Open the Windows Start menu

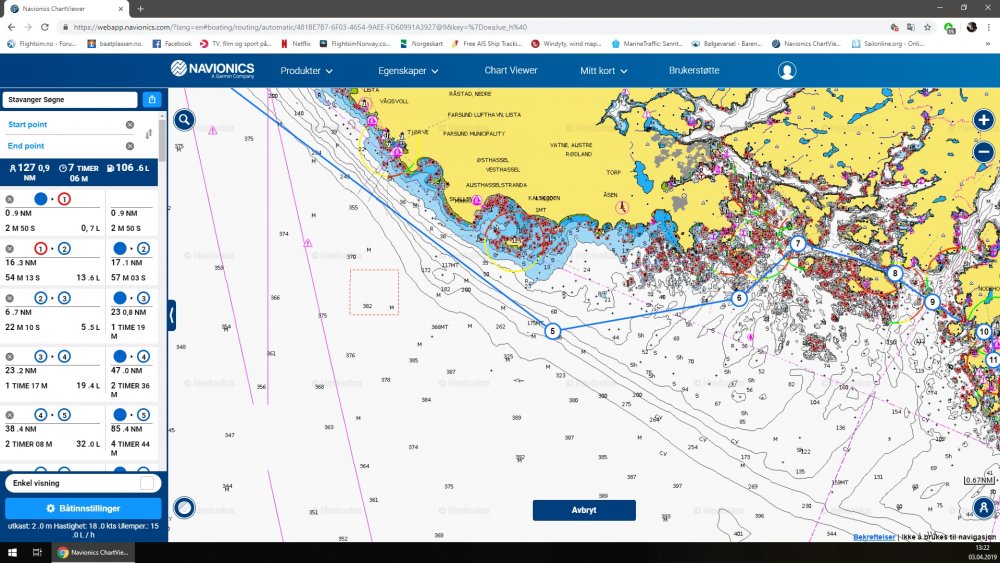pyautogui.click(x=12, y=552)
